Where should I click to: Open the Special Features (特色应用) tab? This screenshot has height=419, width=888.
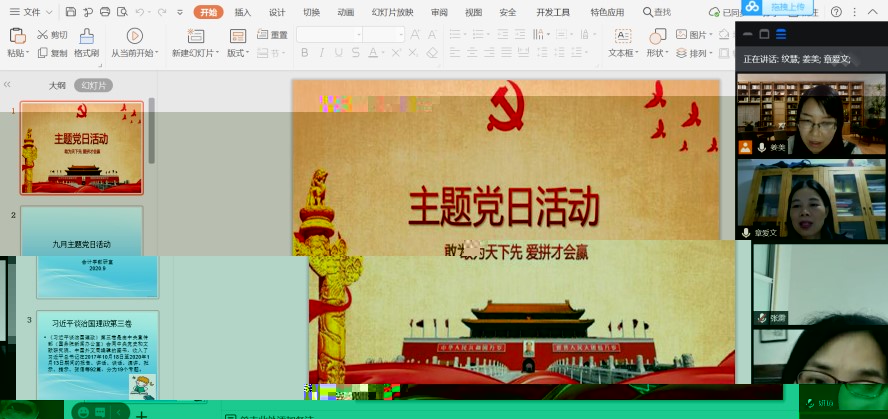pos(607,12)
